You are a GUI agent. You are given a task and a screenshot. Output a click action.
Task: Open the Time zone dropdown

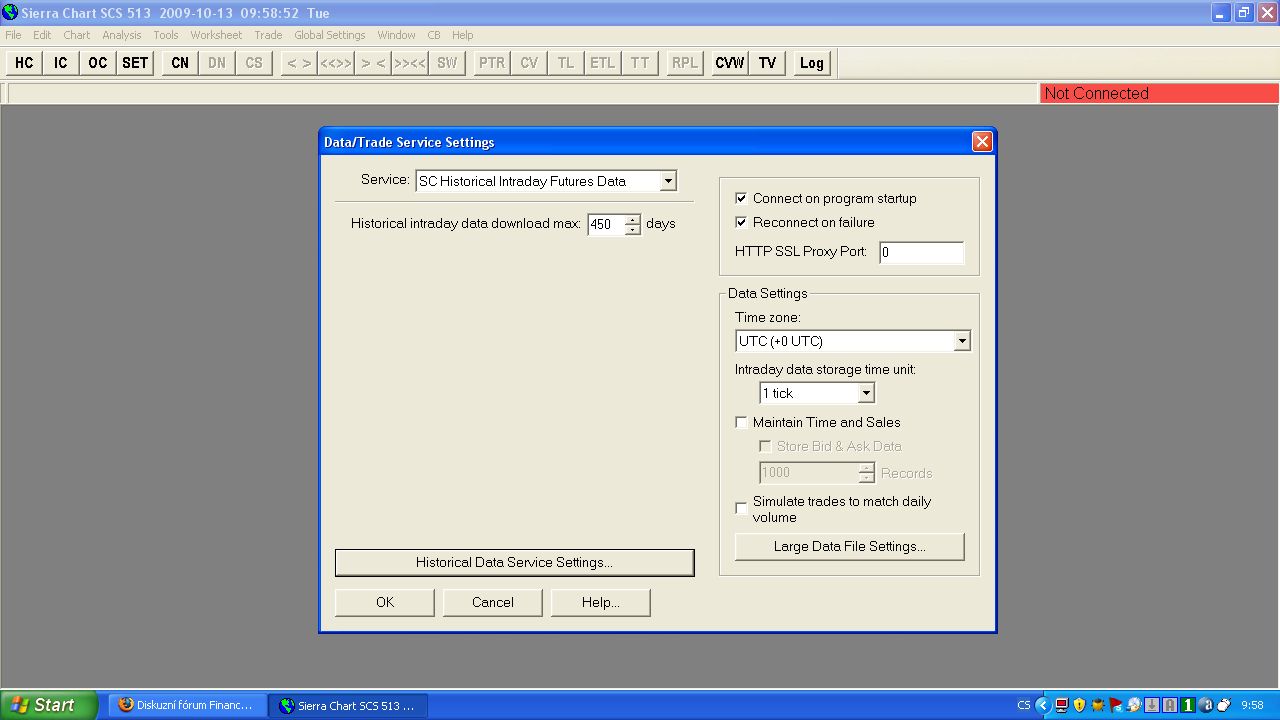(x=962, y=341)
